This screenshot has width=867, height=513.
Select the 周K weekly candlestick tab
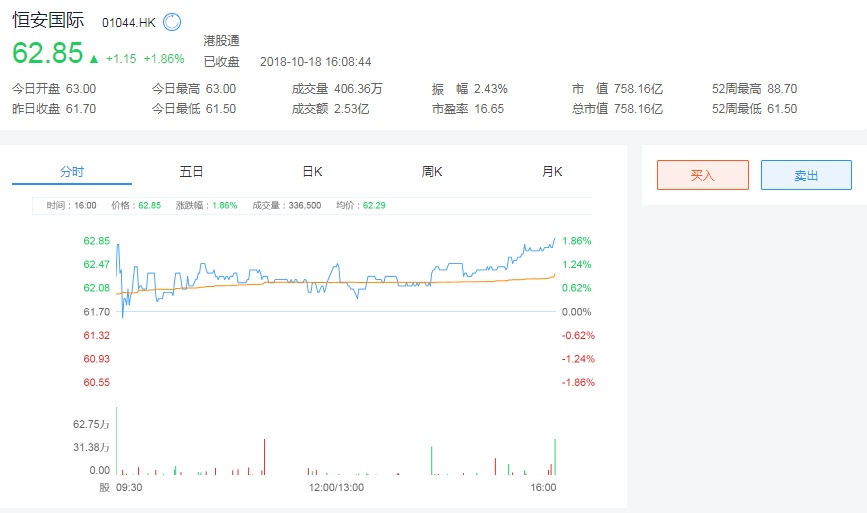click(432, 172)
